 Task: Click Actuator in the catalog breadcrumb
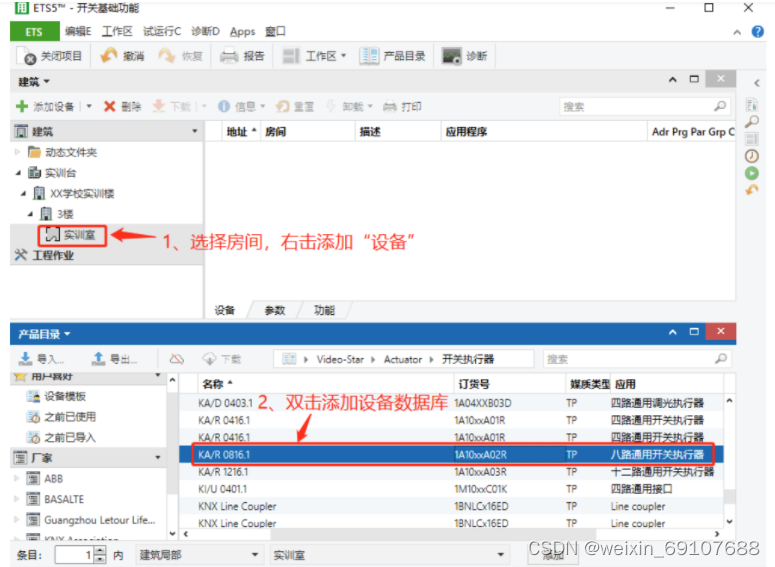click(403, 359)
